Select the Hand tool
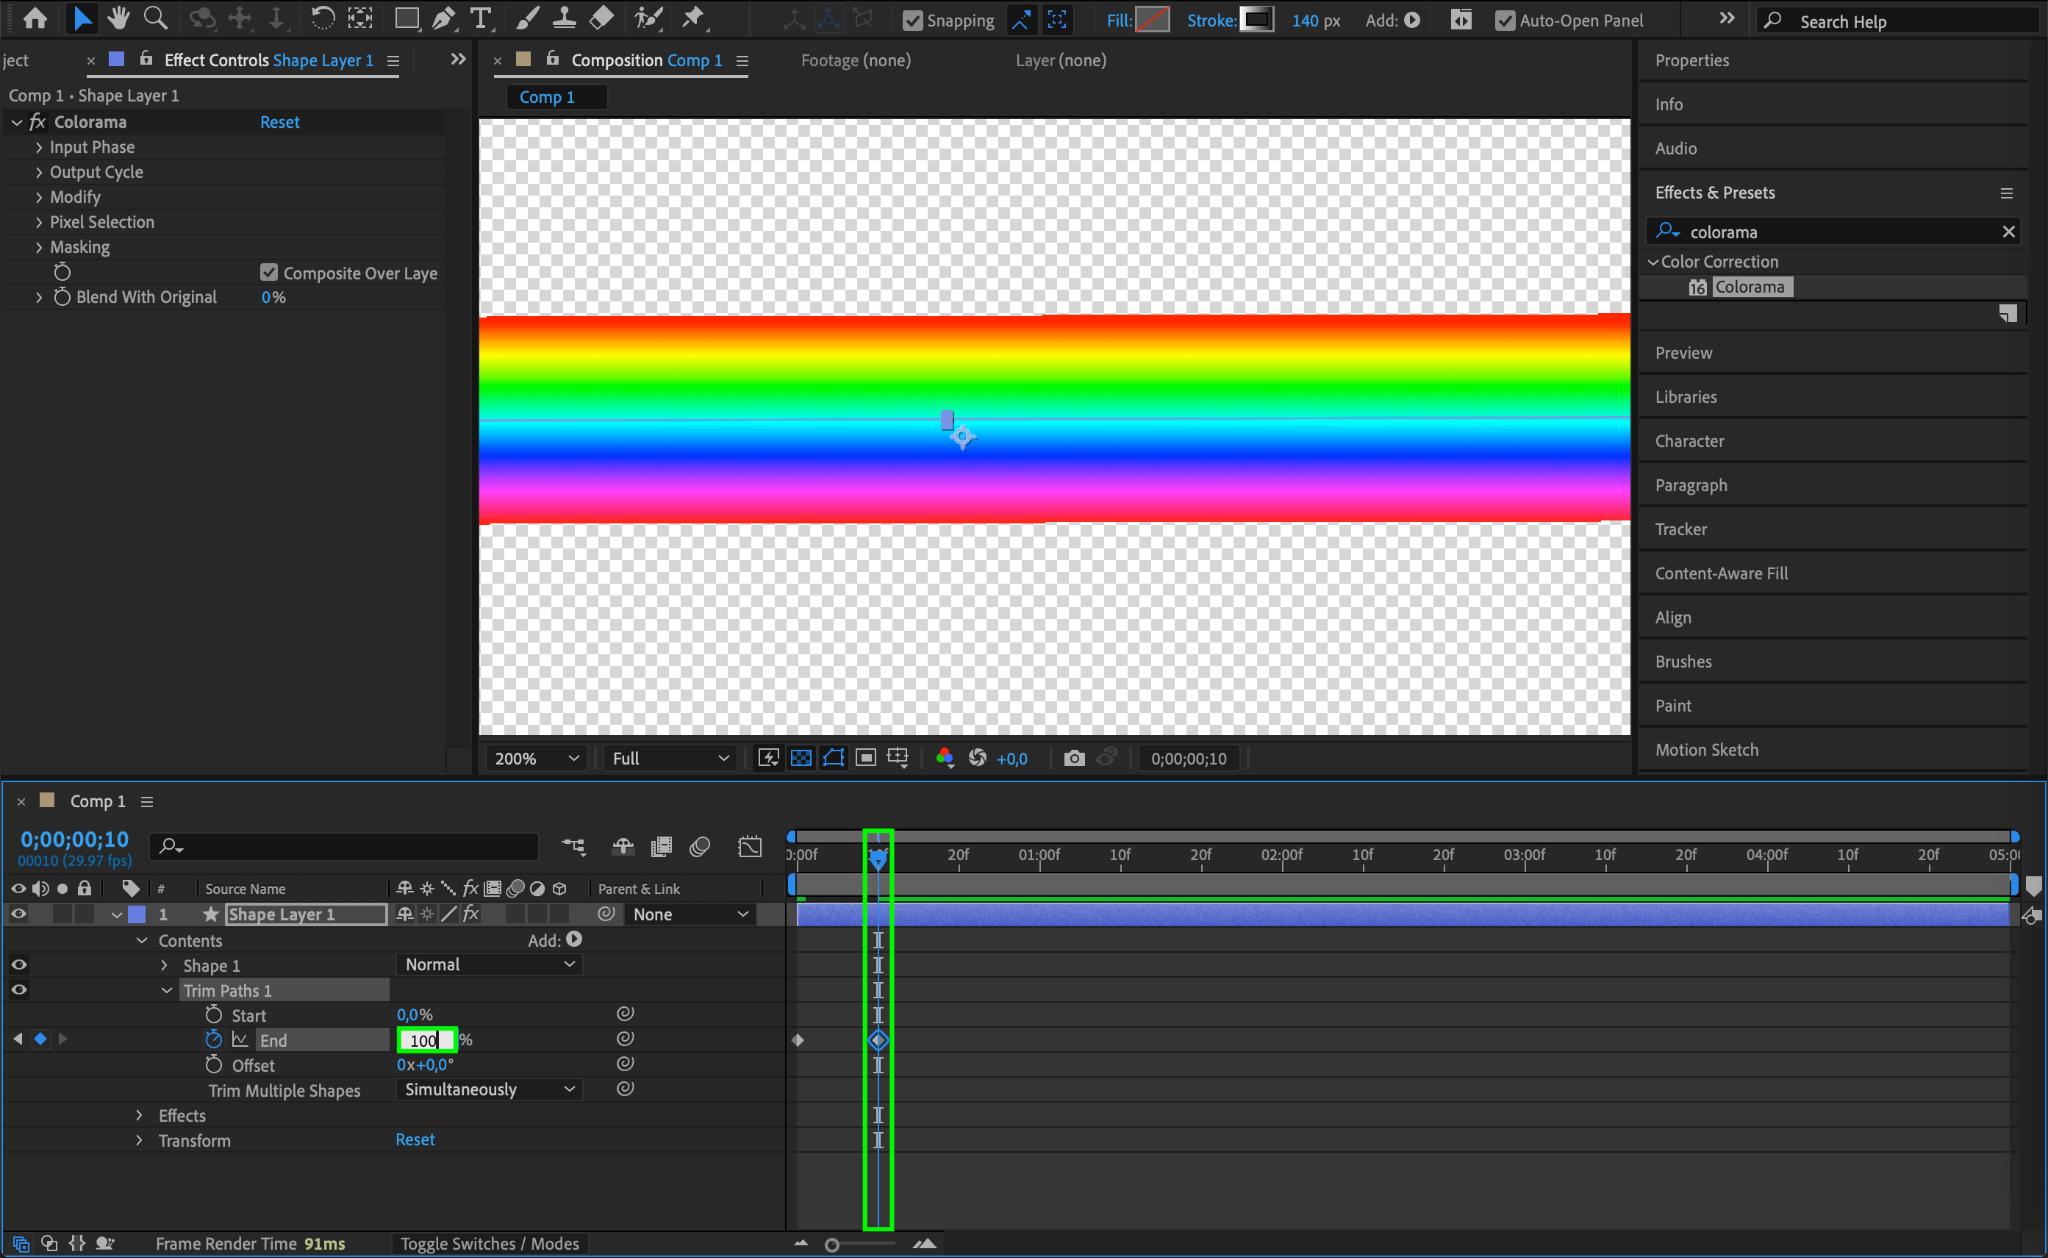 pos(119,18)
